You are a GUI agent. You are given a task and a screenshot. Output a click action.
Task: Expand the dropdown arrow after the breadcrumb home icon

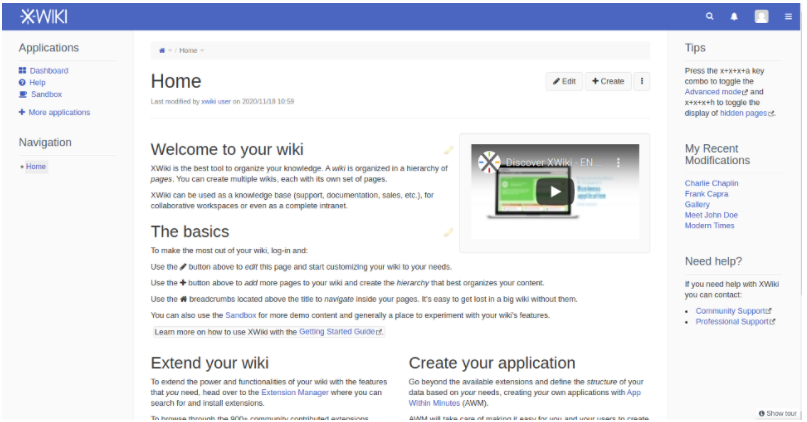pos(170,50)
